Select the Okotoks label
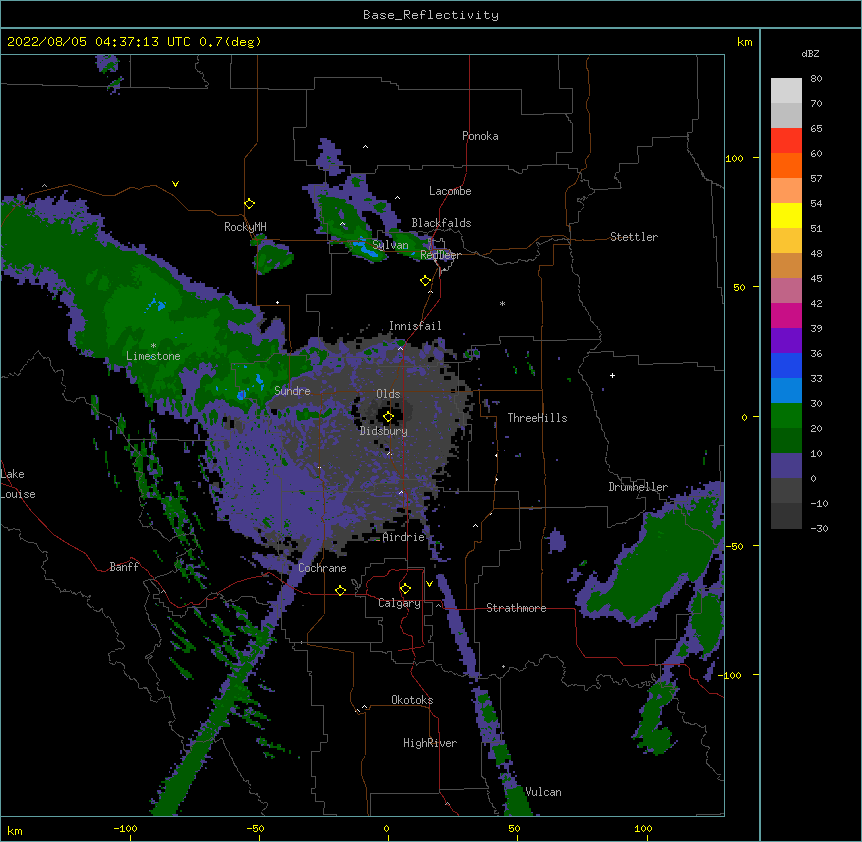This screenshot has height=842, width=862. coord(412,700)
